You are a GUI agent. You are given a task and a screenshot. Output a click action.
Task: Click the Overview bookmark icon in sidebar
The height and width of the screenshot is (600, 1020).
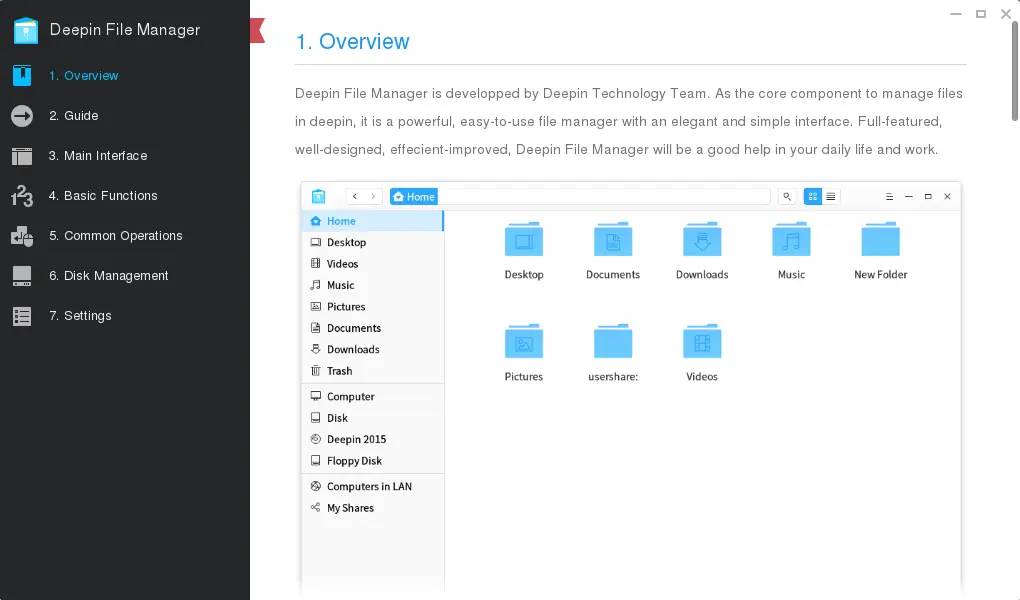[22, 75]
